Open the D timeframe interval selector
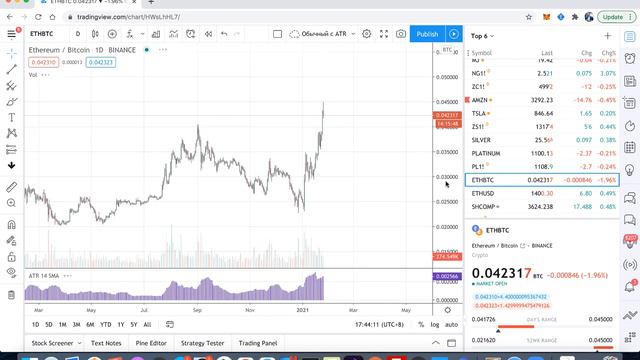640x360 pixels. pos(78,34)
